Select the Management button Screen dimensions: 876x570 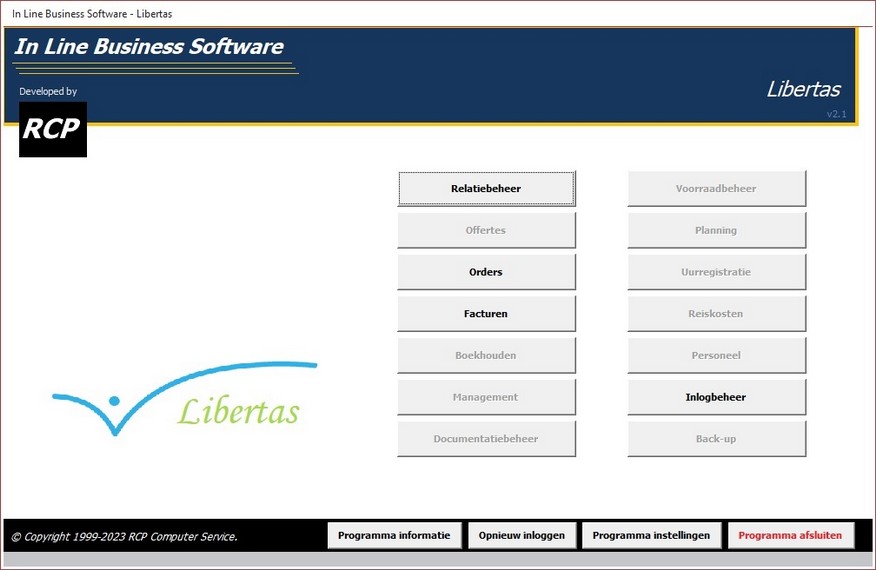(486, 397)
